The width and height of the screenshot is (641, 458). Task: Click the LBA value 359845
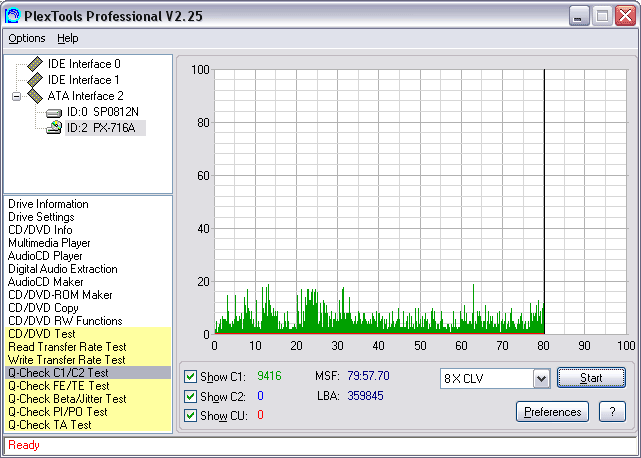click(365, 396)
